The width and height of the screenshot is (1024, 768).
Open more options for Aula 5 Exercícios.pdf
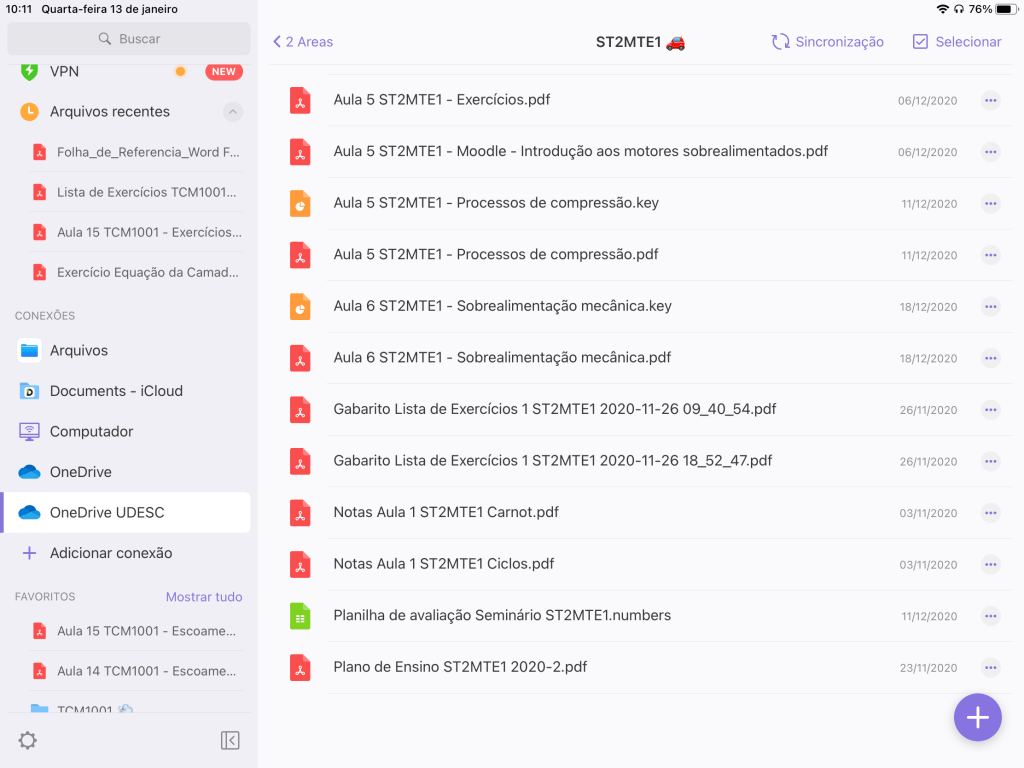pos(990,100)
